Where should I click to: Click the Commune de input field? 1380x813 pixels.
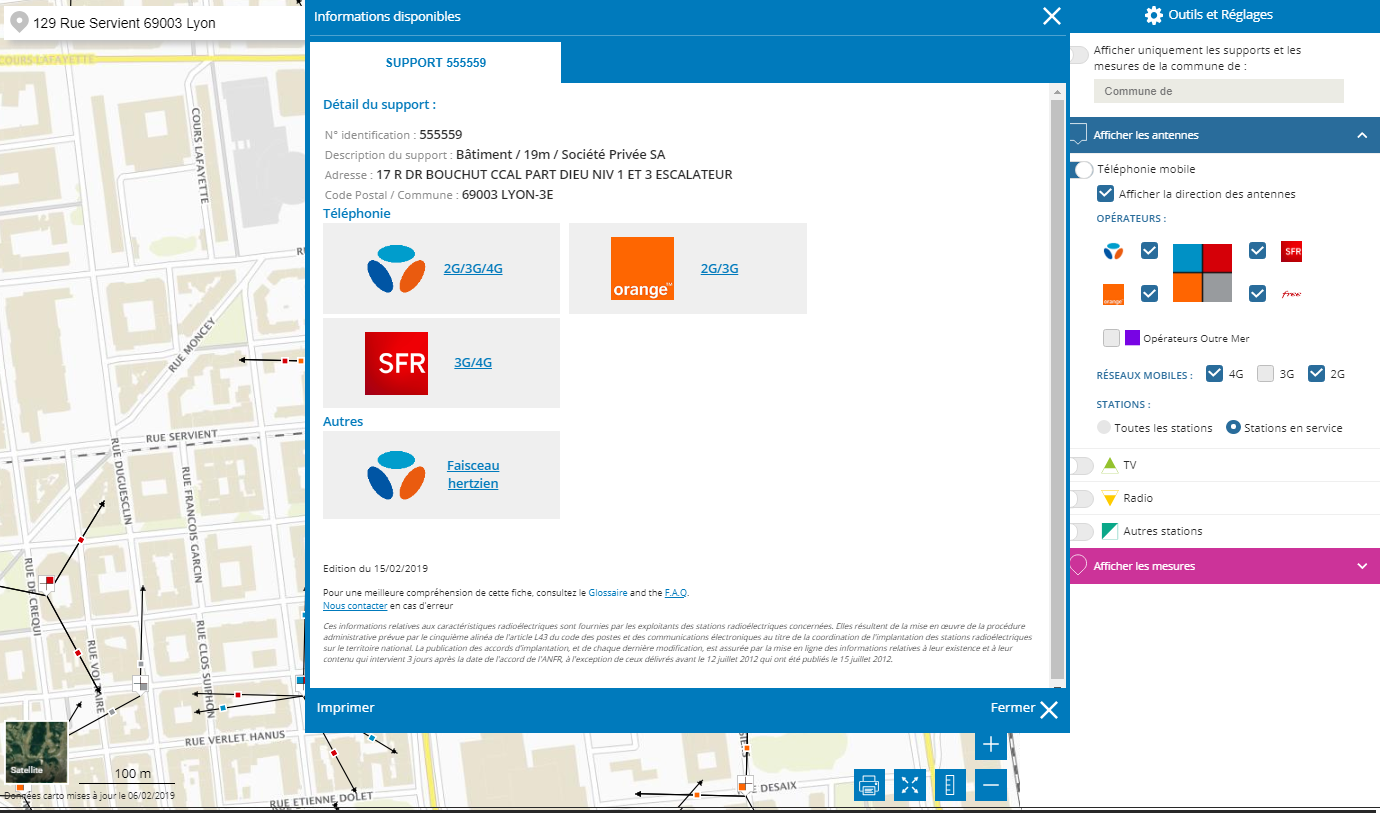[x=1218, y=91]
